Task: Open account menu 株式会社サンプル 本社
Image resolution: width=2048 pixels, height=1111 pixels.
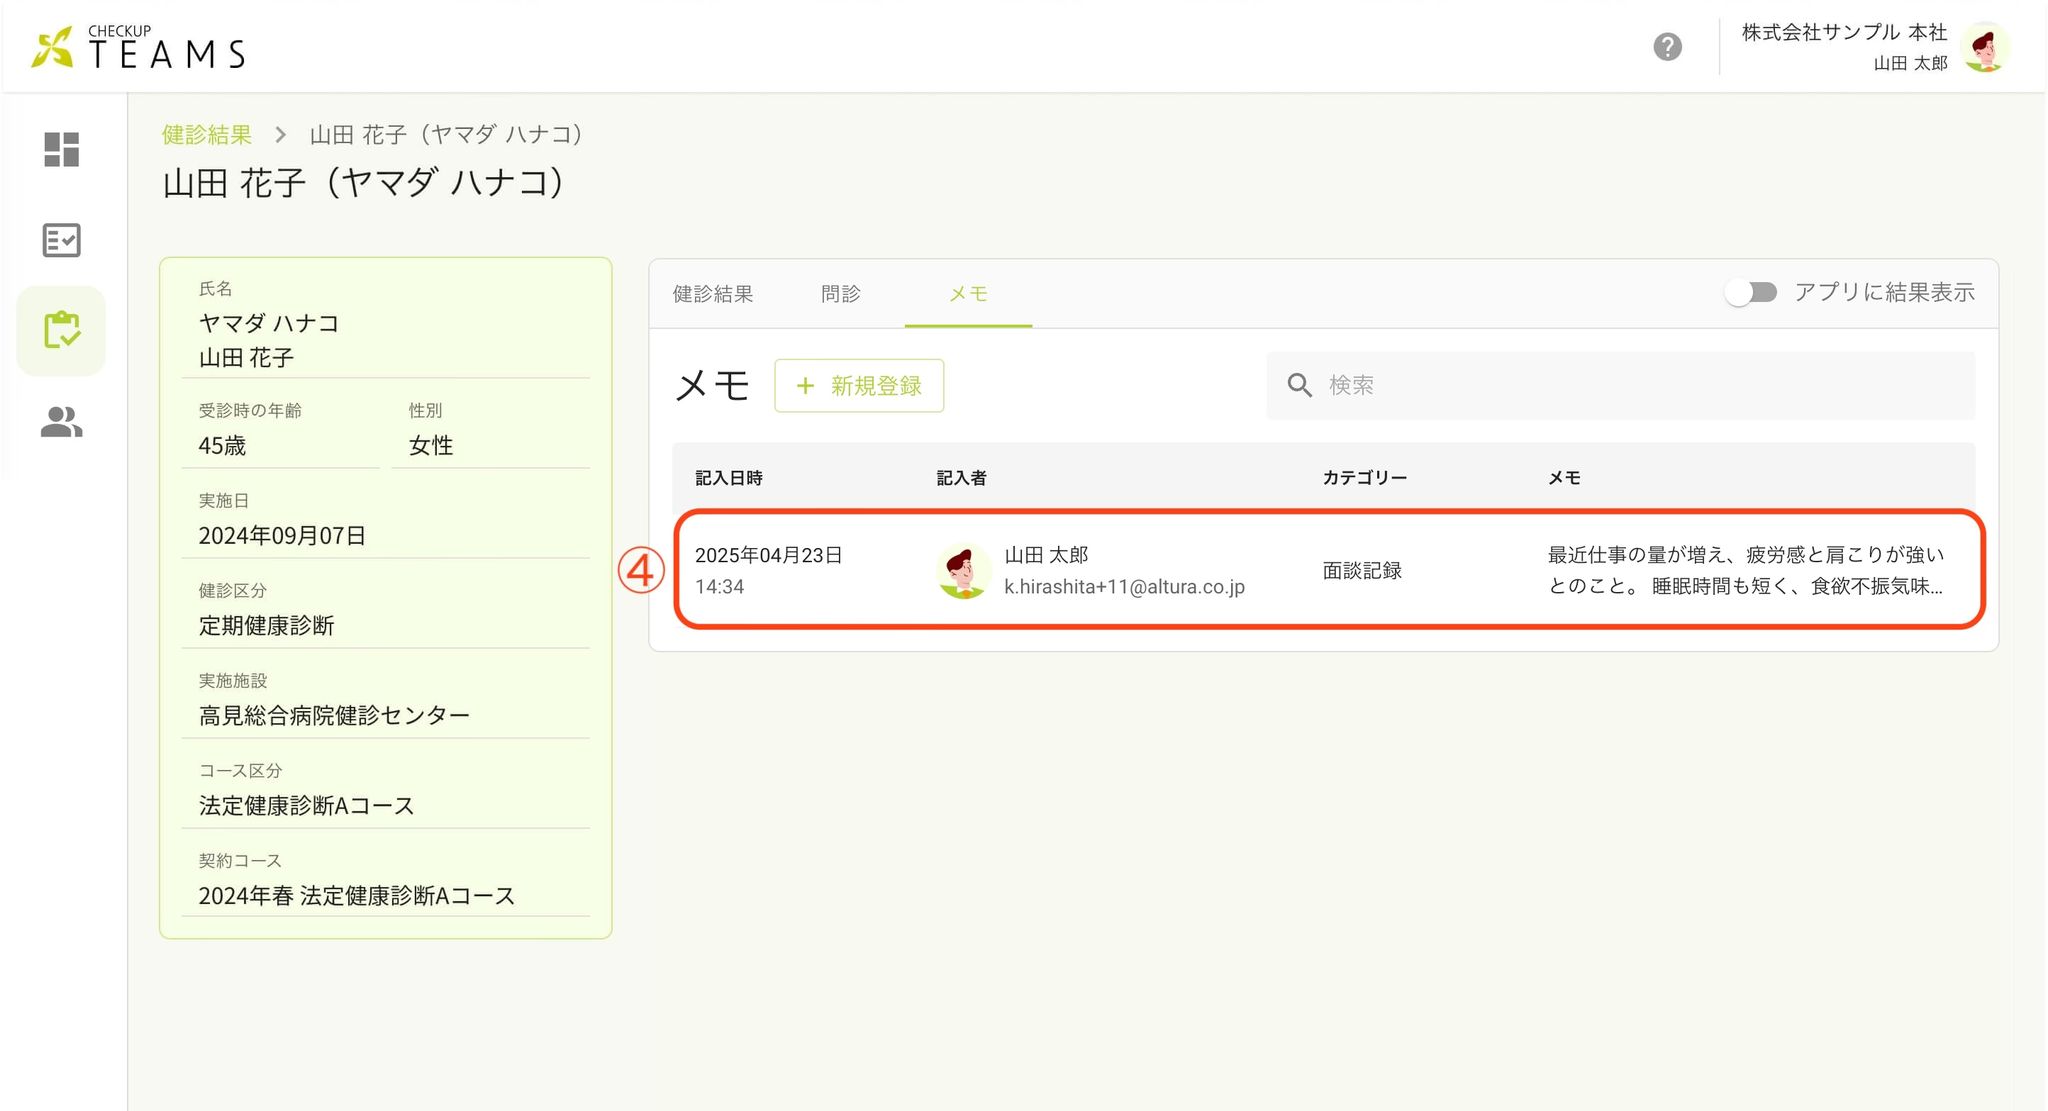Action: coord(1844,33)
